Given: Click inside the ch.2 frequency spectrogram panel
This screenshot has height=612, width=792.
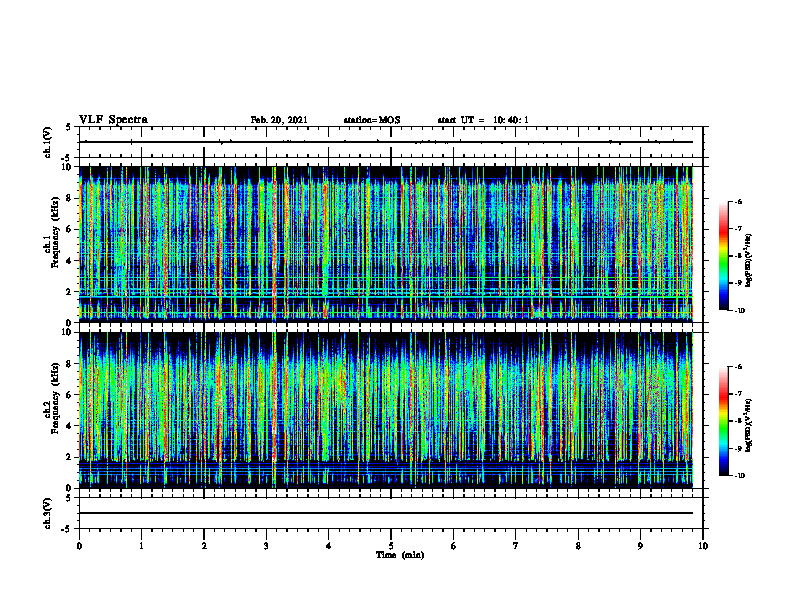Looking at the screenshot, I should pos(391,410).
